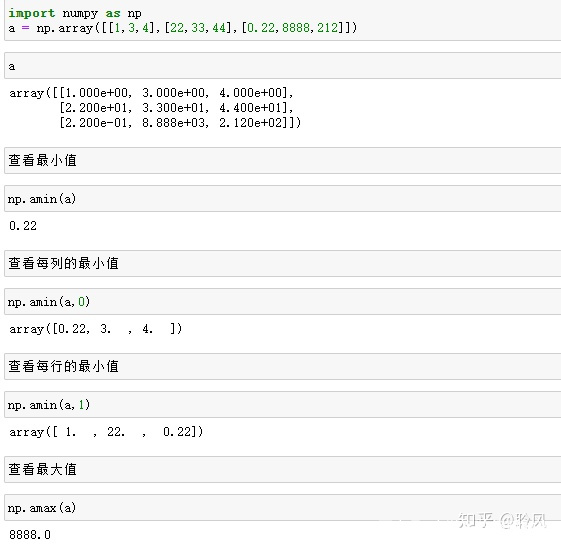Click the output value 8888.0
The image size is (561, 544).
click(30, 535)
